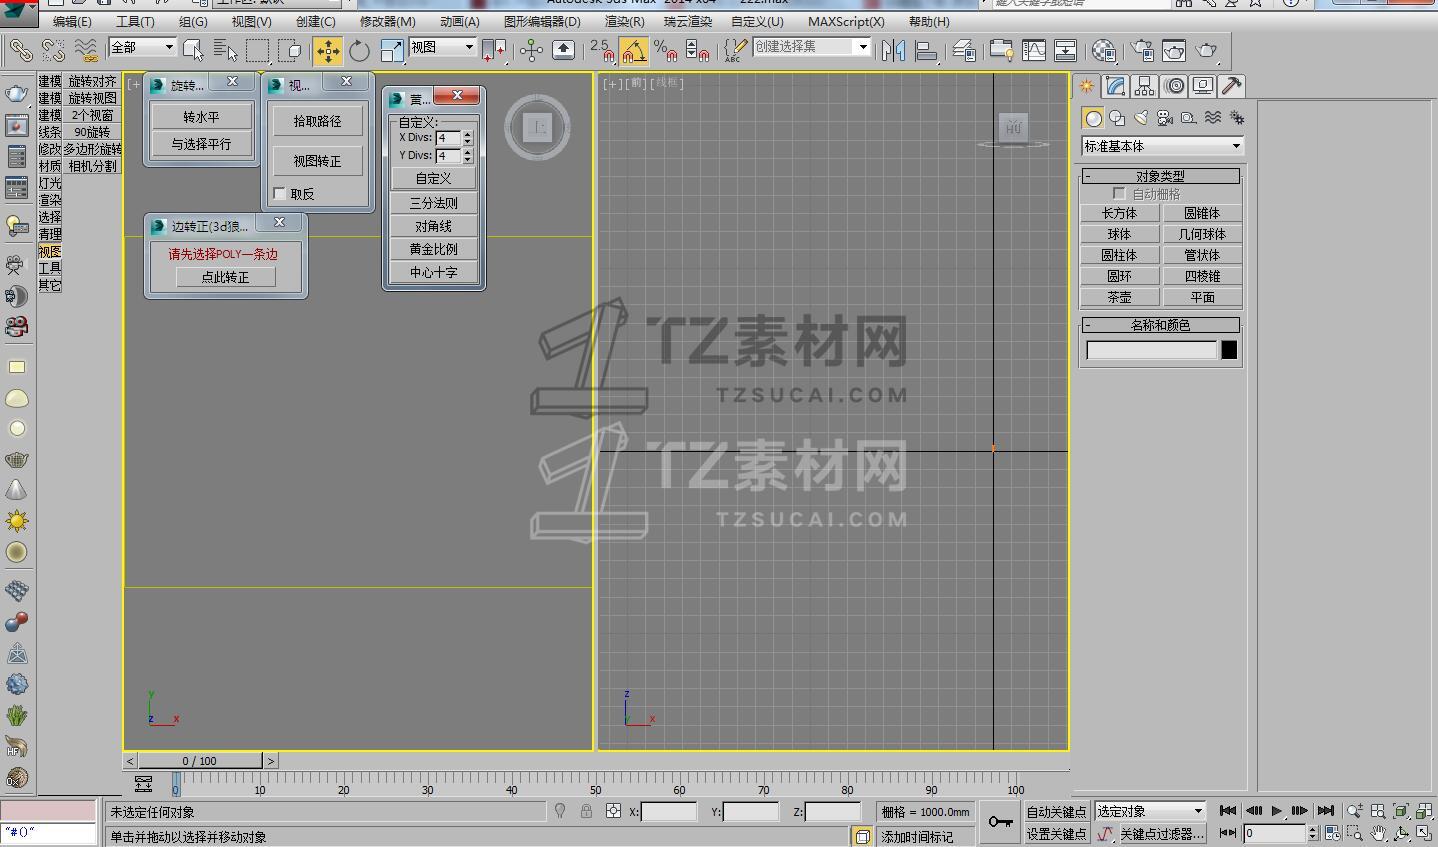Open the Material Editor icon
The height and width of the screenshot is (847, 1438).
coord(1103,51)
